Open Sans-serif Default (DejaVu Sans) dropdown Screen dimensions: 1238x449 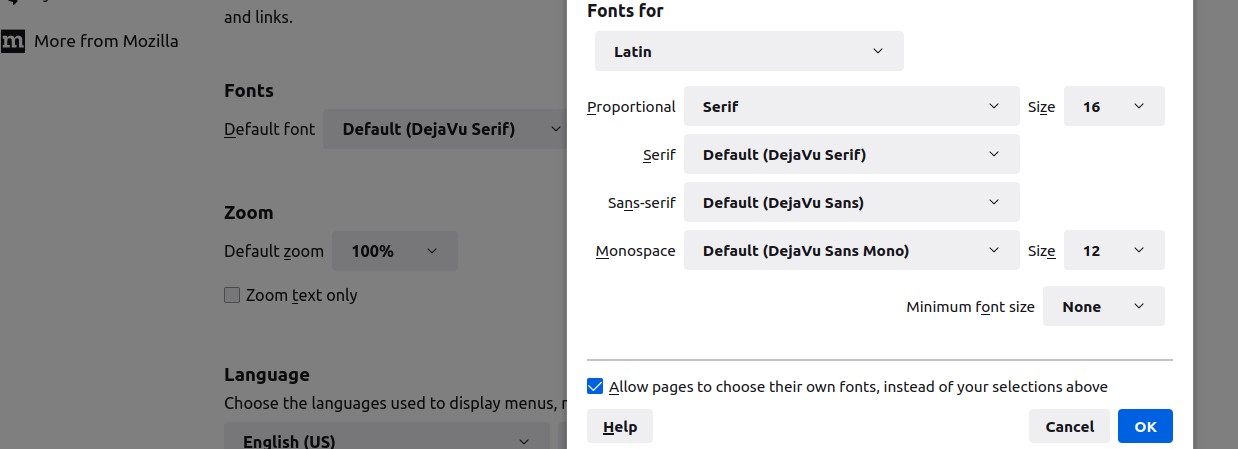pos(852,202)
